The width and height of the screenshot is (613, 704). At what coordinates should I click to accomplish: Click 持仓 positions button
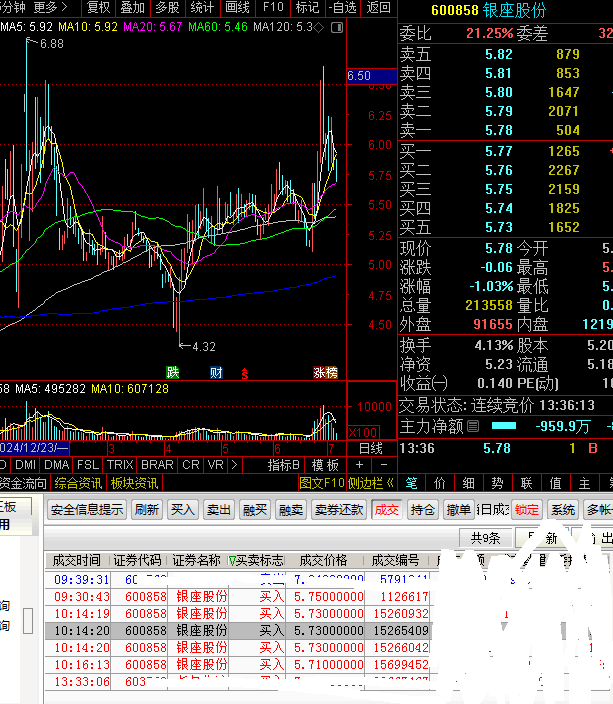point(423,510)
